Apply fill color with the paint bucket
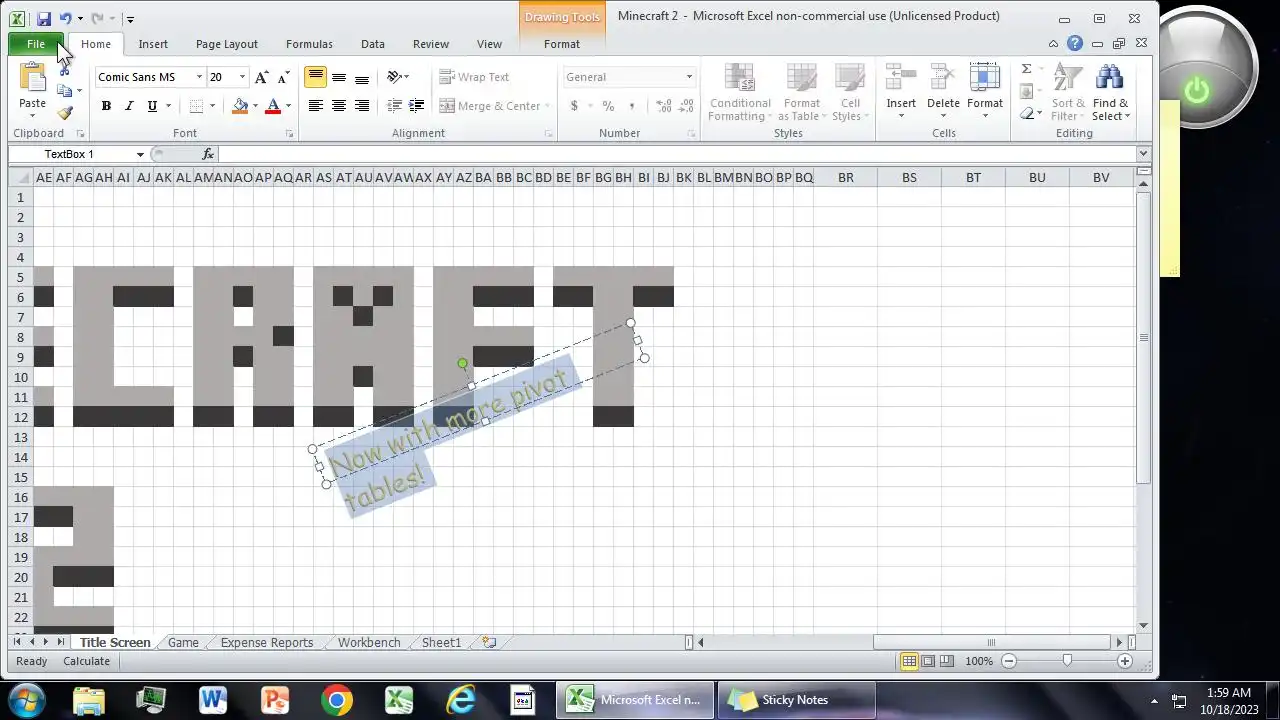The width and height of the screenshot is (1280, 720). click(239, 106)
